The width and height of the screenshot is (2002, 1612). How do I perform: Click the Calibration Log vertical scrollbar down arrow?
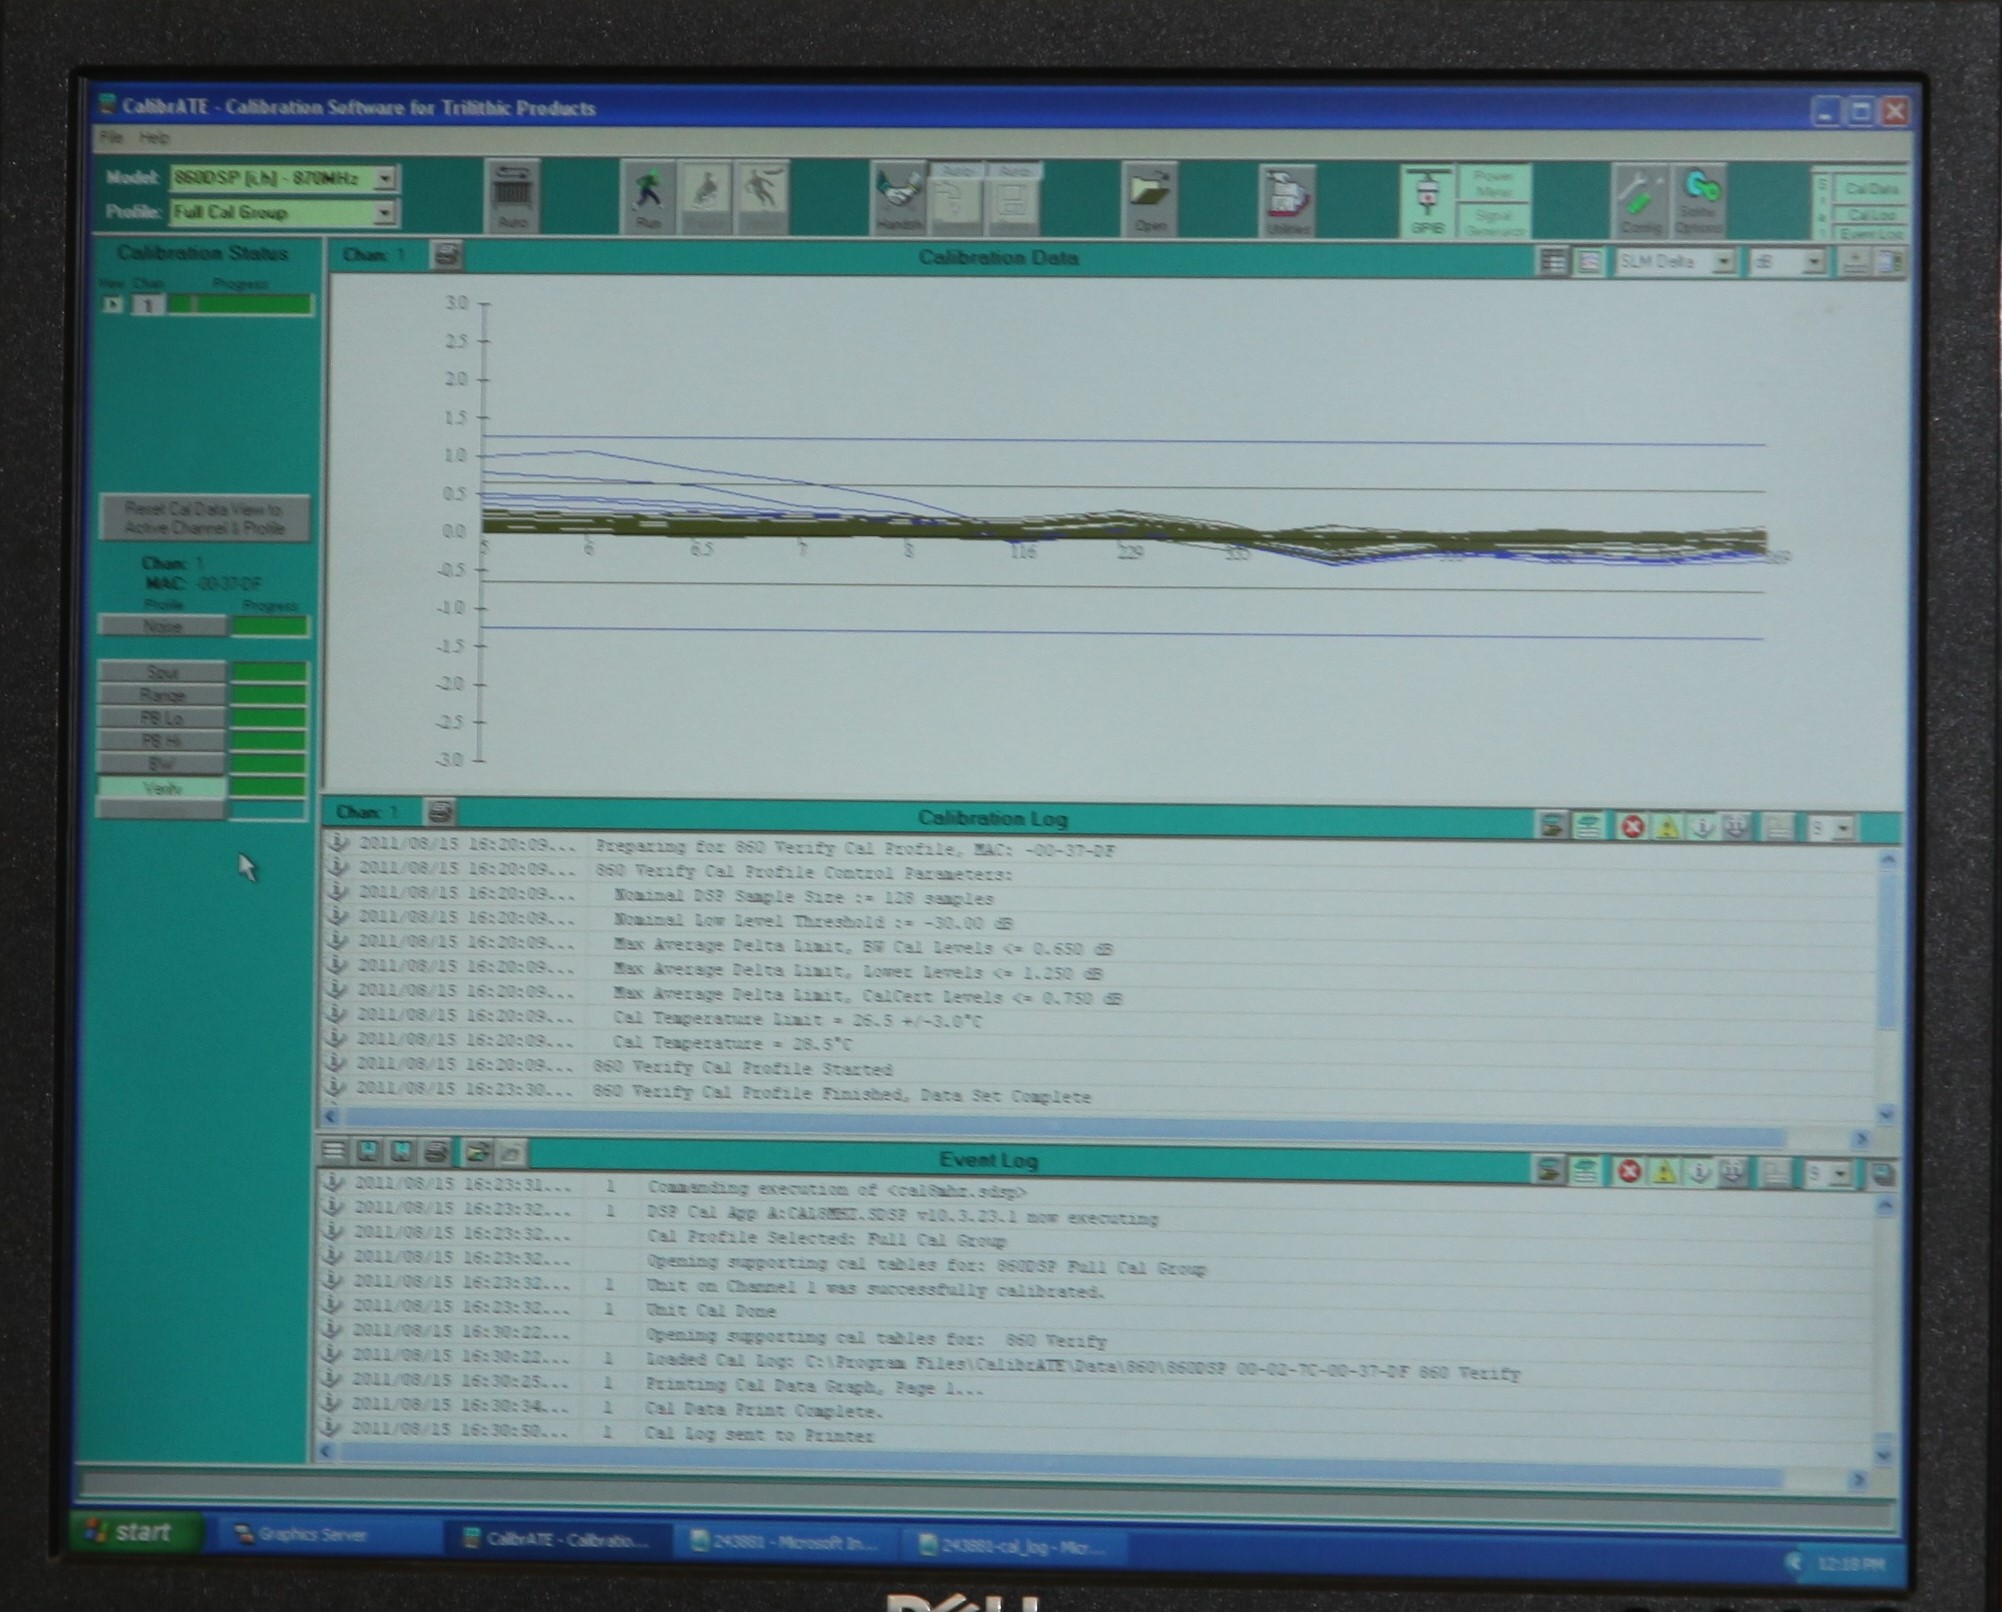click(x=1886, y=1115)
